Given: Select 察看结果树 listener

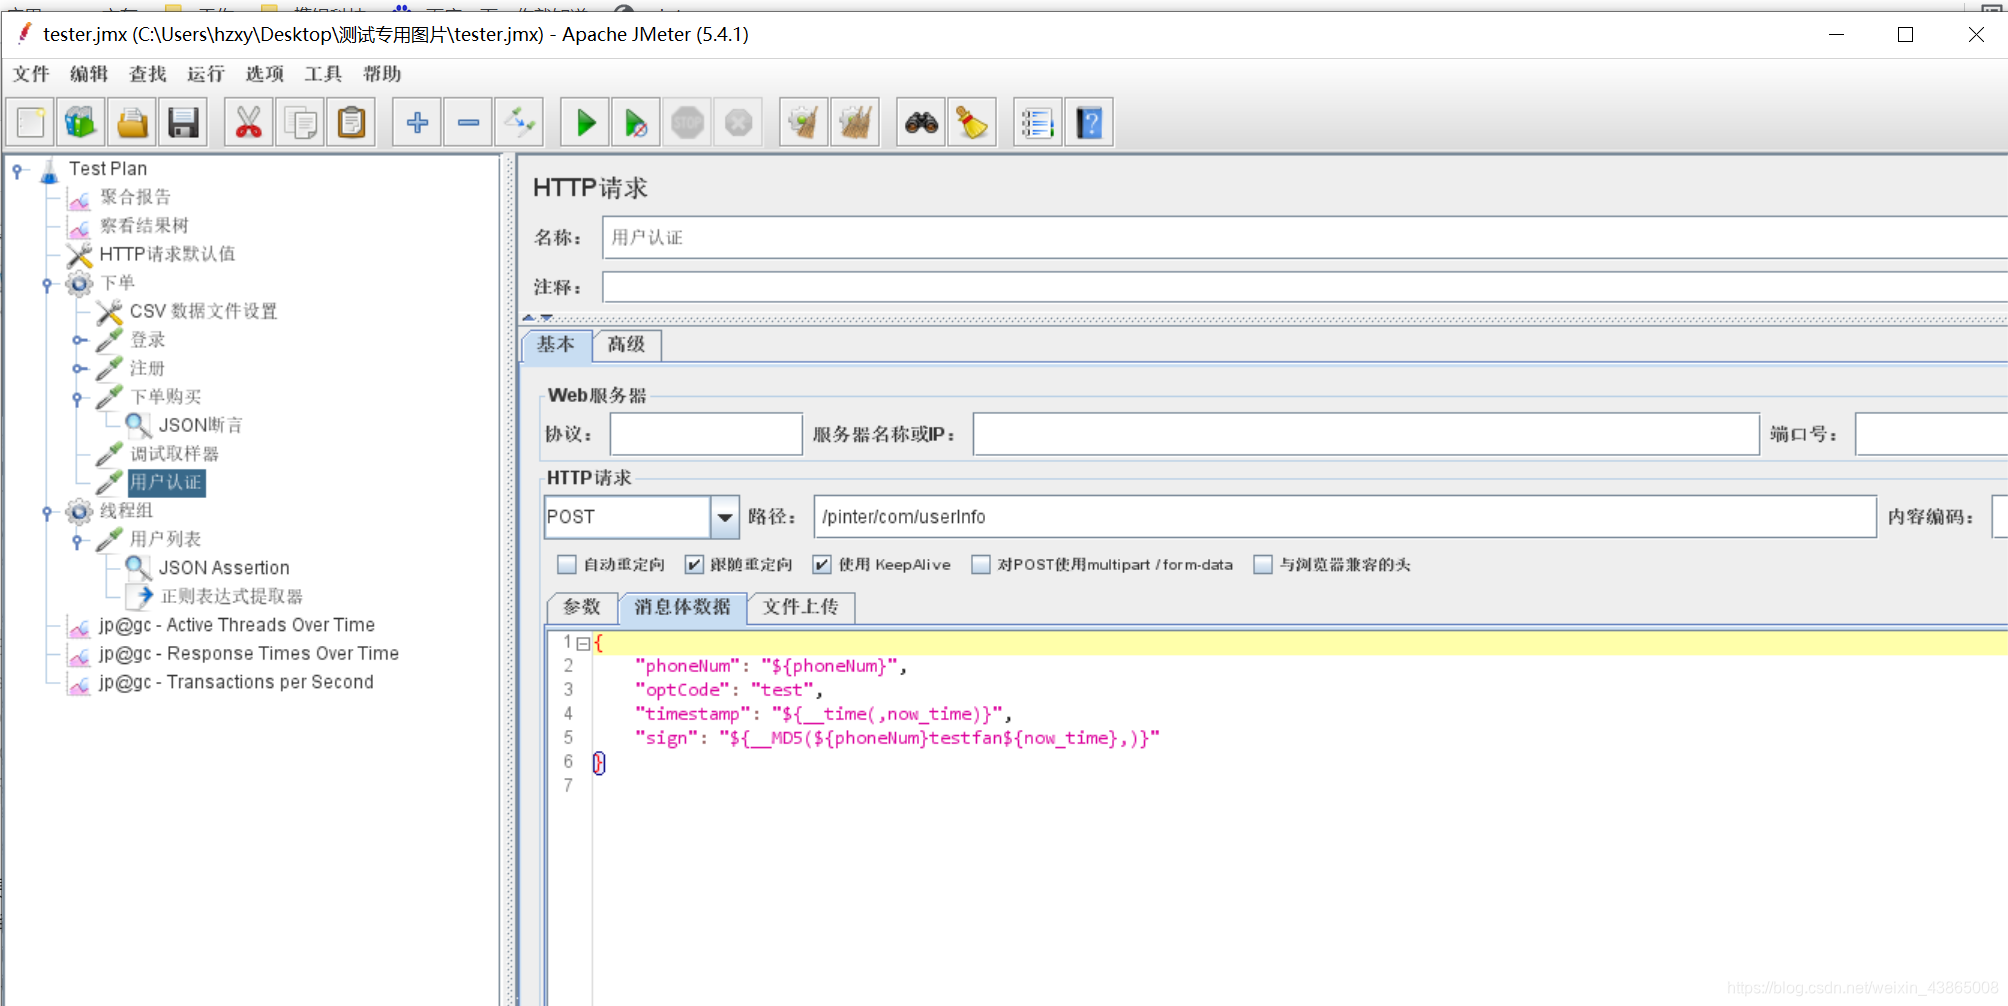Looking at the screenshot, I should (x=144, y=226).
